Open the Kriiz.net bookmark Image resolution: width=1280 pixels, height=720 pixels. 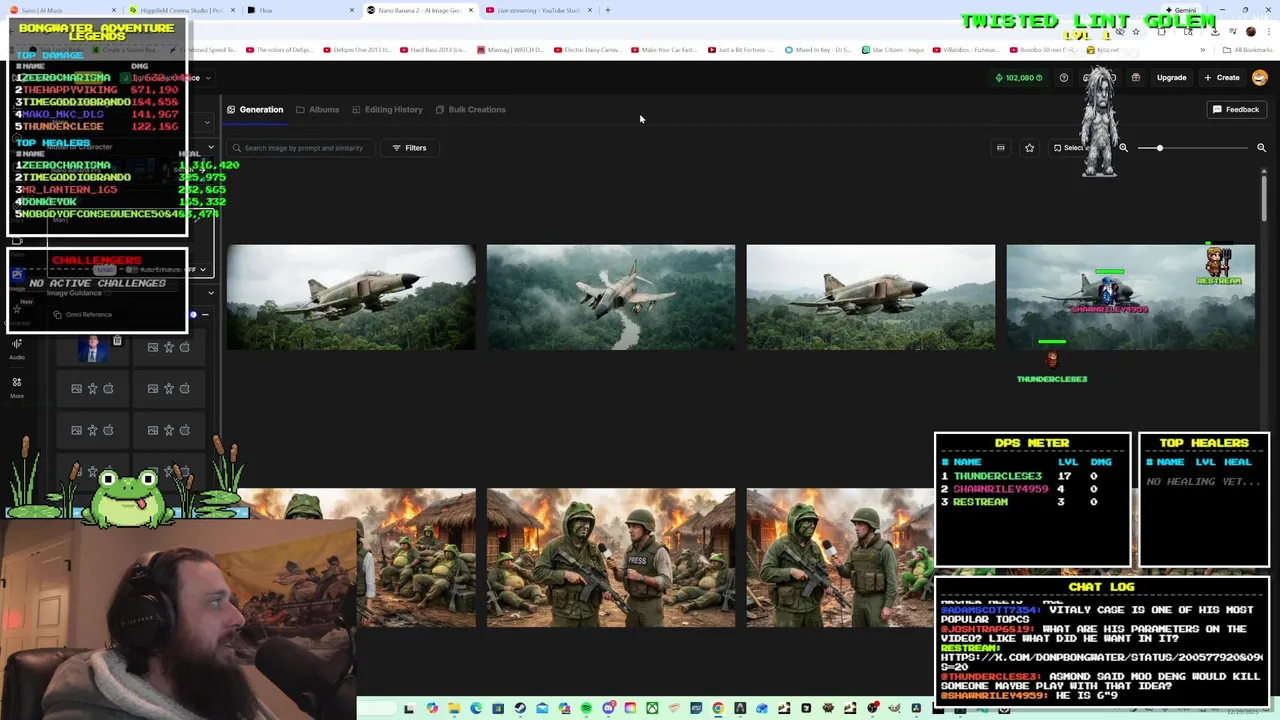(1102, 49)
